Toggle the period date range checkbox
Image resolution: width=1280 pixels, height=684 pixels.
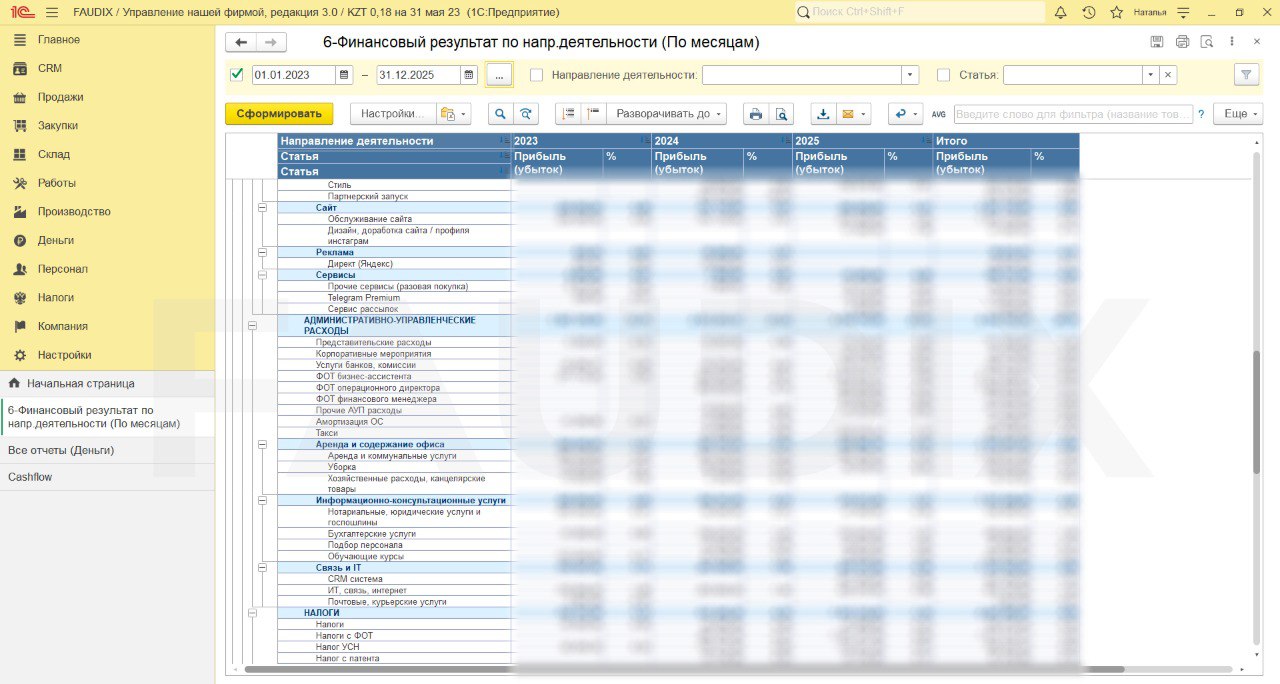[x=237, y=75]
